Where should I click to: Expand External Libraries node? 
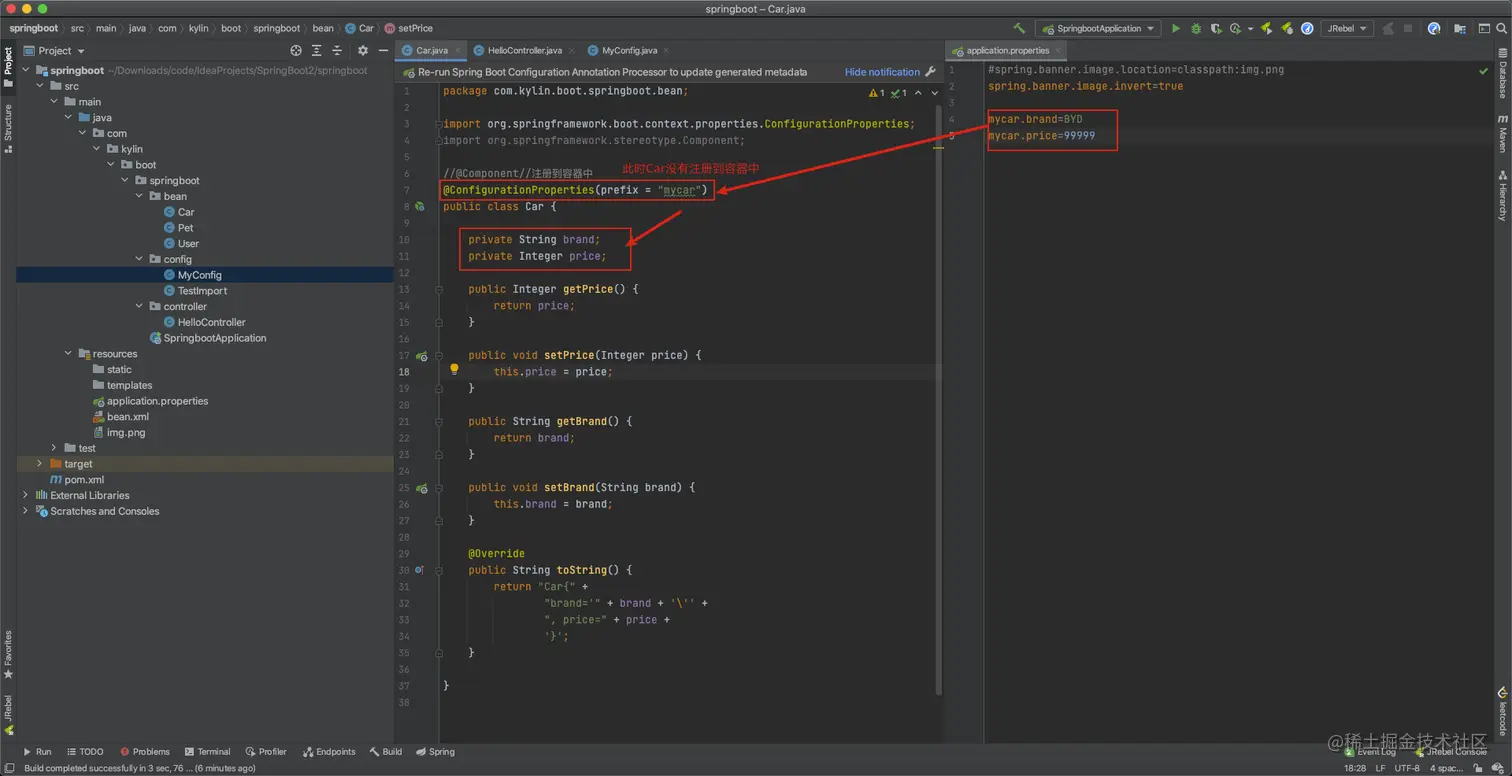pyautogui.click(x=26, y=495)
